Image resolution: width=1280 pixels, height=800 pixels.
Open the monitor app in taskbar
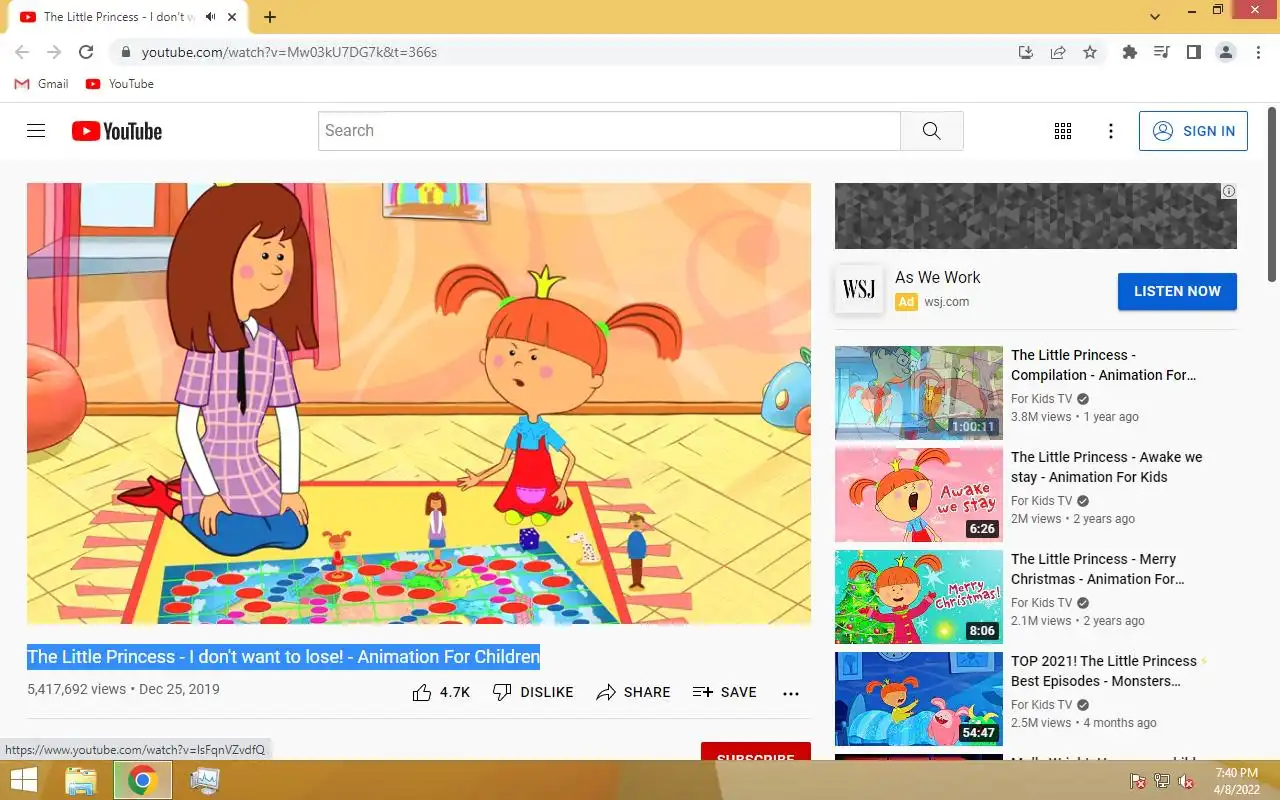204,780
